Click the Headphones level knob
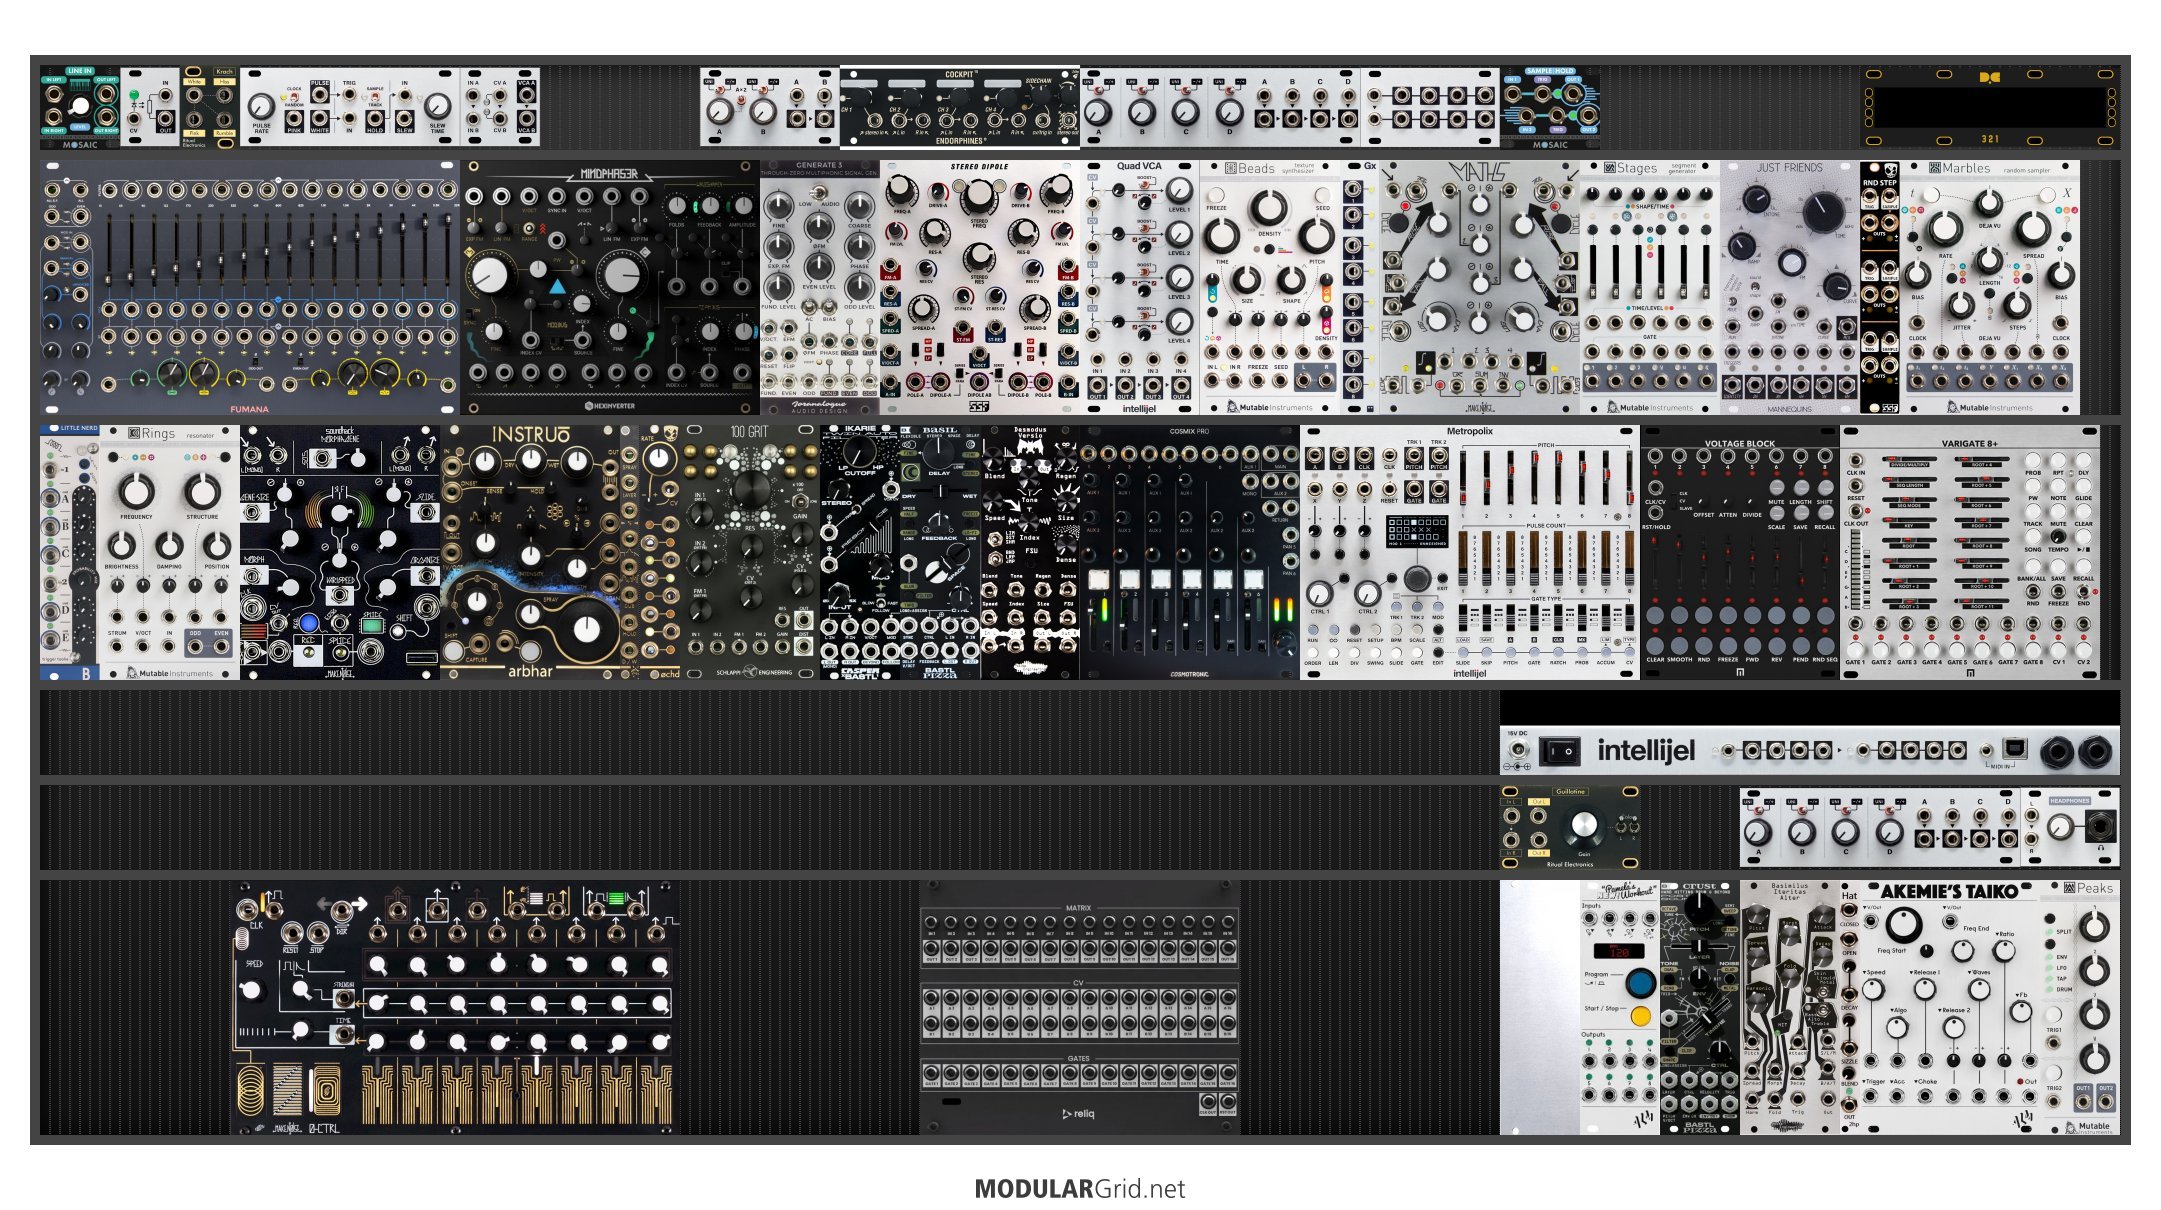Image resolution: width=2161 pixels, height=1210 pixels. 2059,827
